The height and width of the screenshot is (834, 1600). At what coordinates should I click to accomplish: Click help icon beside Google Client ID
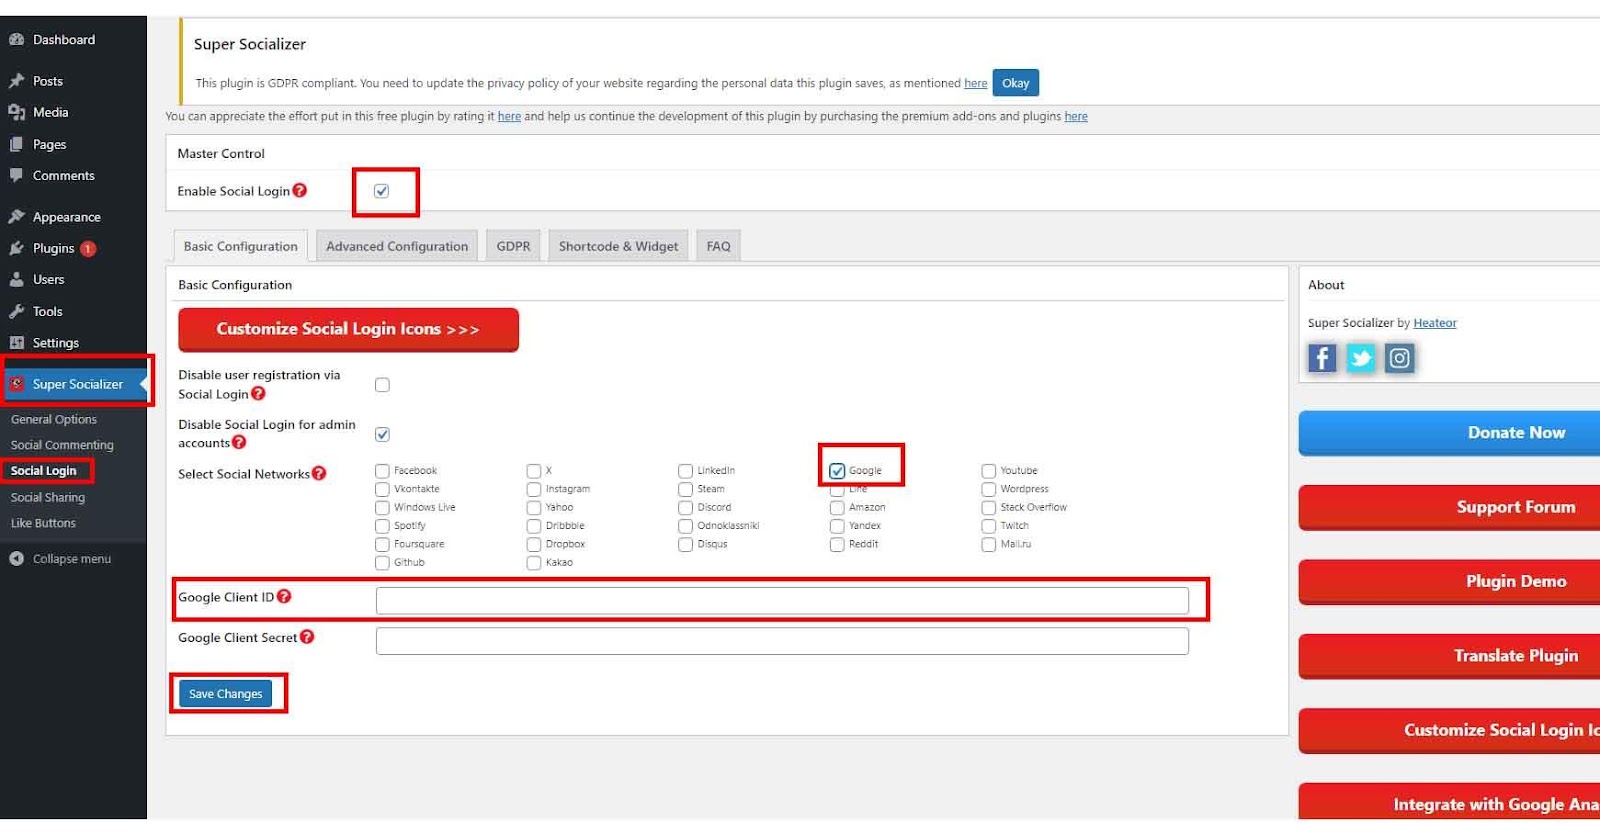(x=284, y=596)
